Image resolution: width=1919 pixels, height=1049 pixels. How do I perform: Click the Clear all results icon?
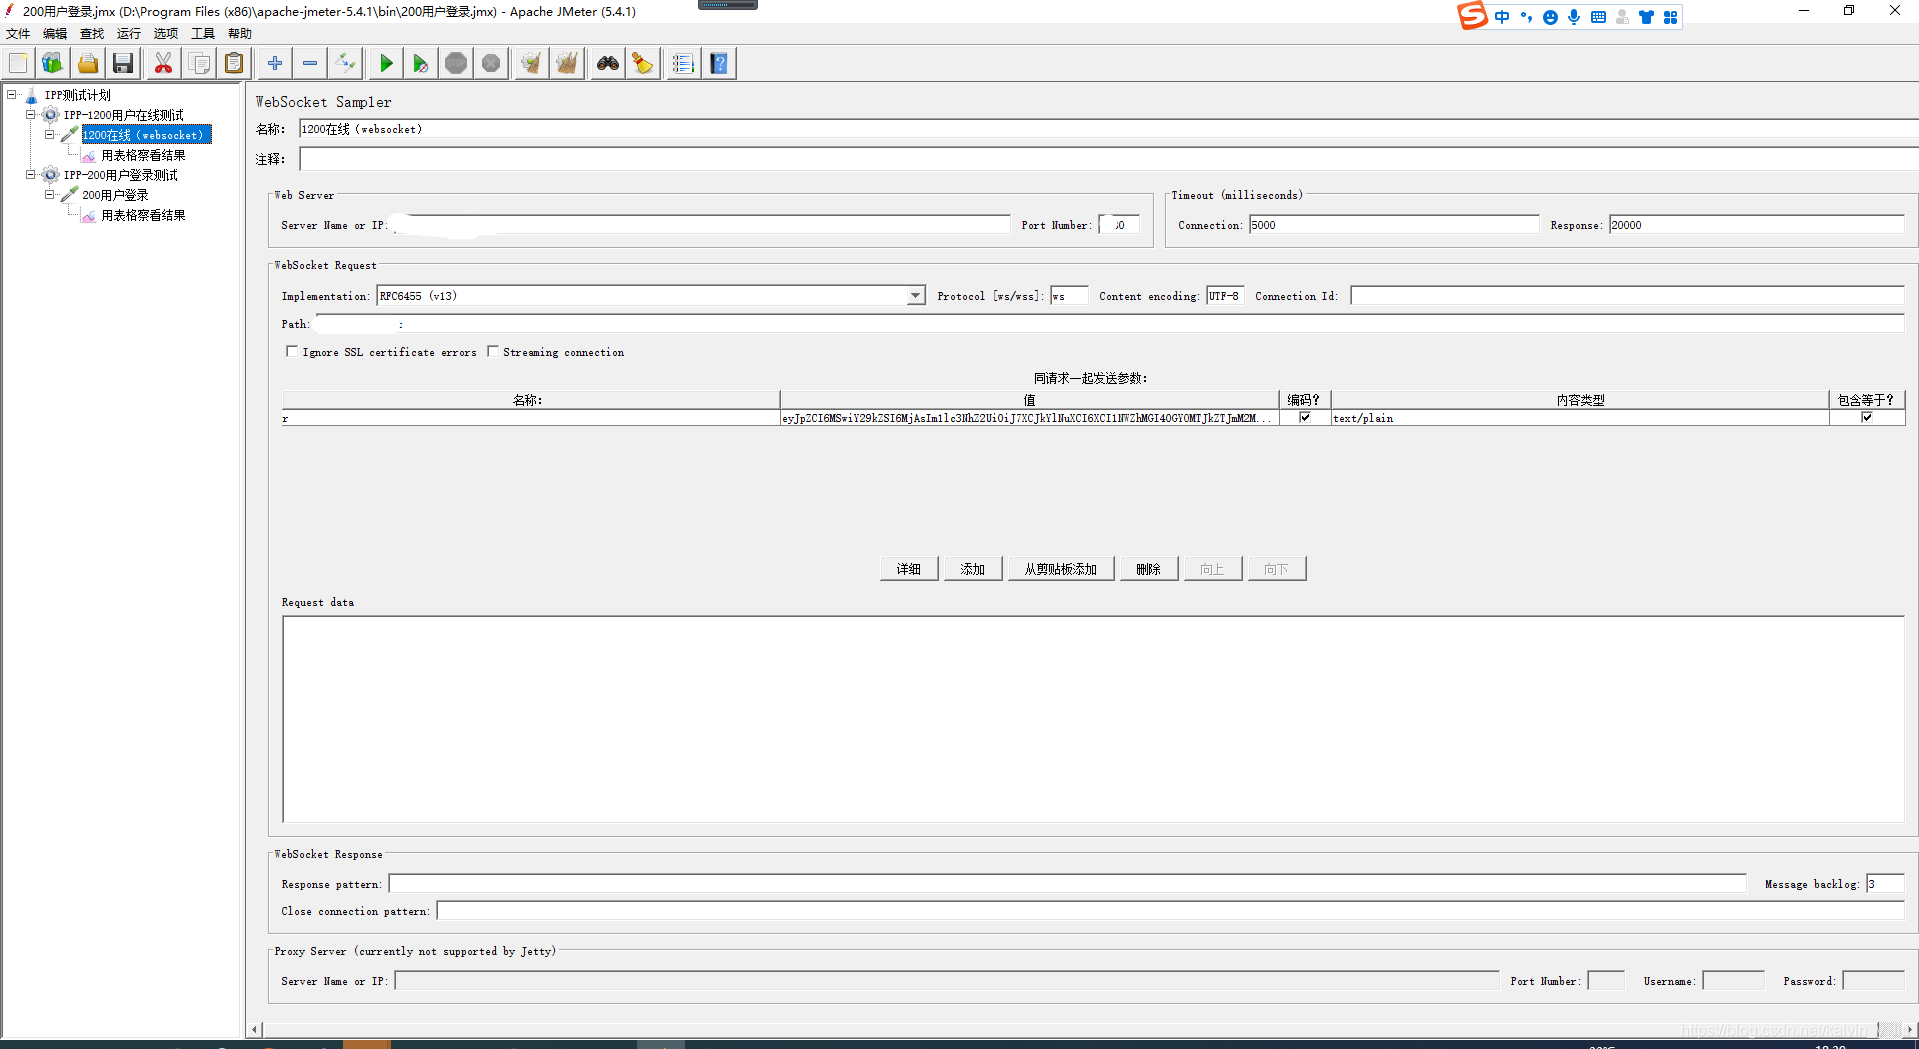tap(567, 64)
